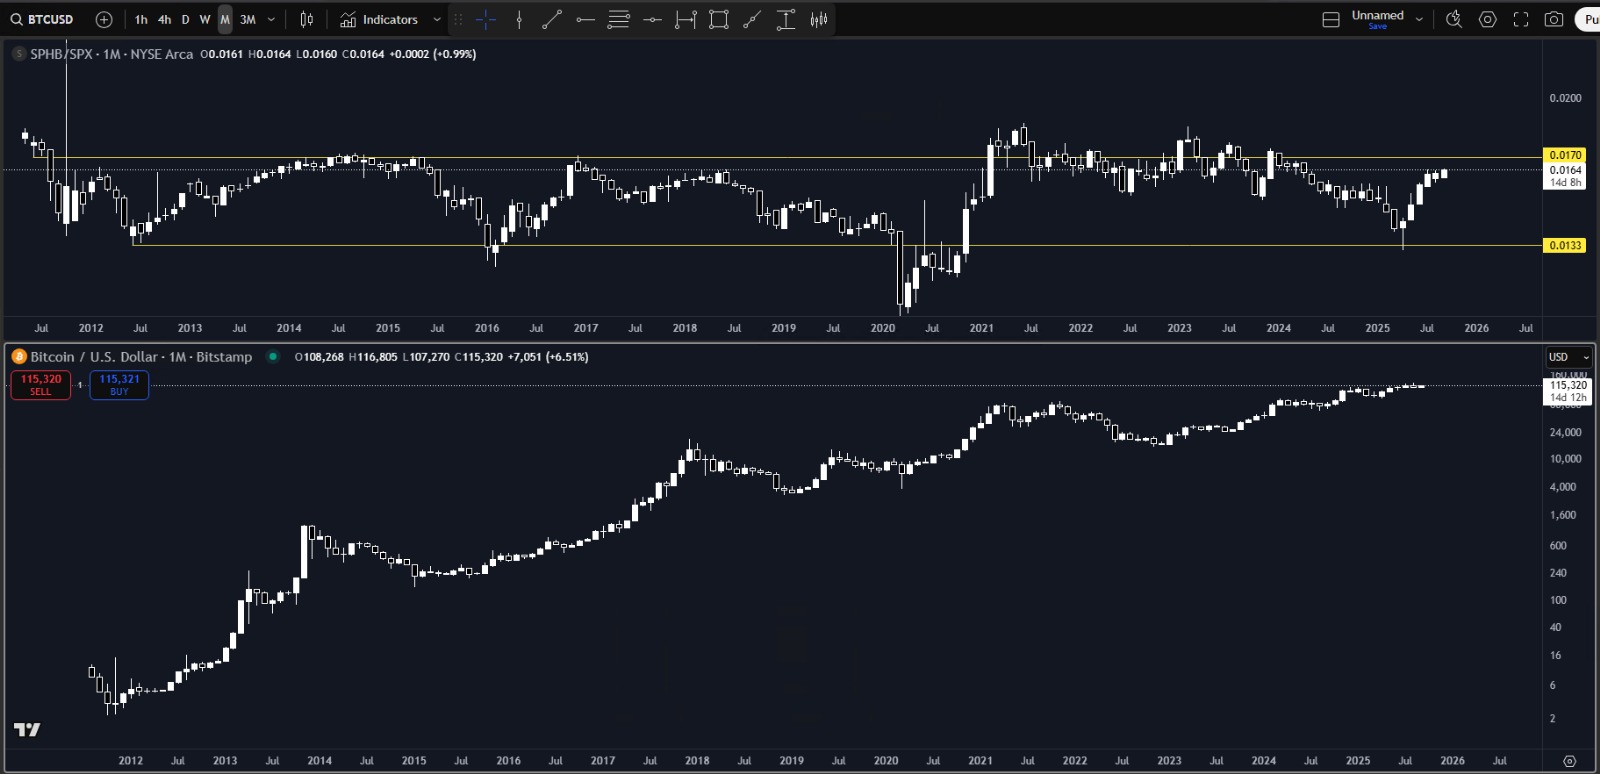Select the crosshair cursor tool
The height and width of the screenshot is (774, 1600).
(x=486, y=19)
